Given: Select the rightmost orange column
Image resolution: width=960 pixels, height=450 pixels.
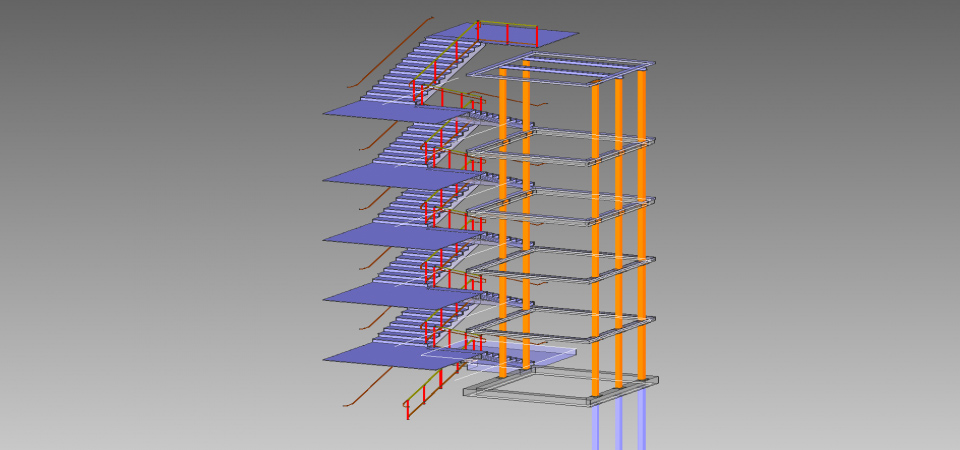Looking at the screenshot, I should coord(641,230).
